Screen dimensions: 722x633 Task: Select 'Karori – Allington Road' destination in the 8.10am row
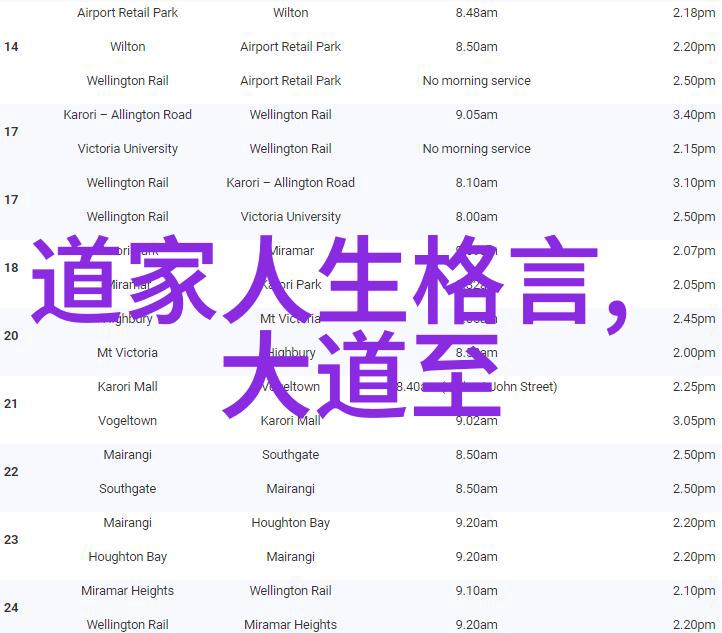click(291, 183)
